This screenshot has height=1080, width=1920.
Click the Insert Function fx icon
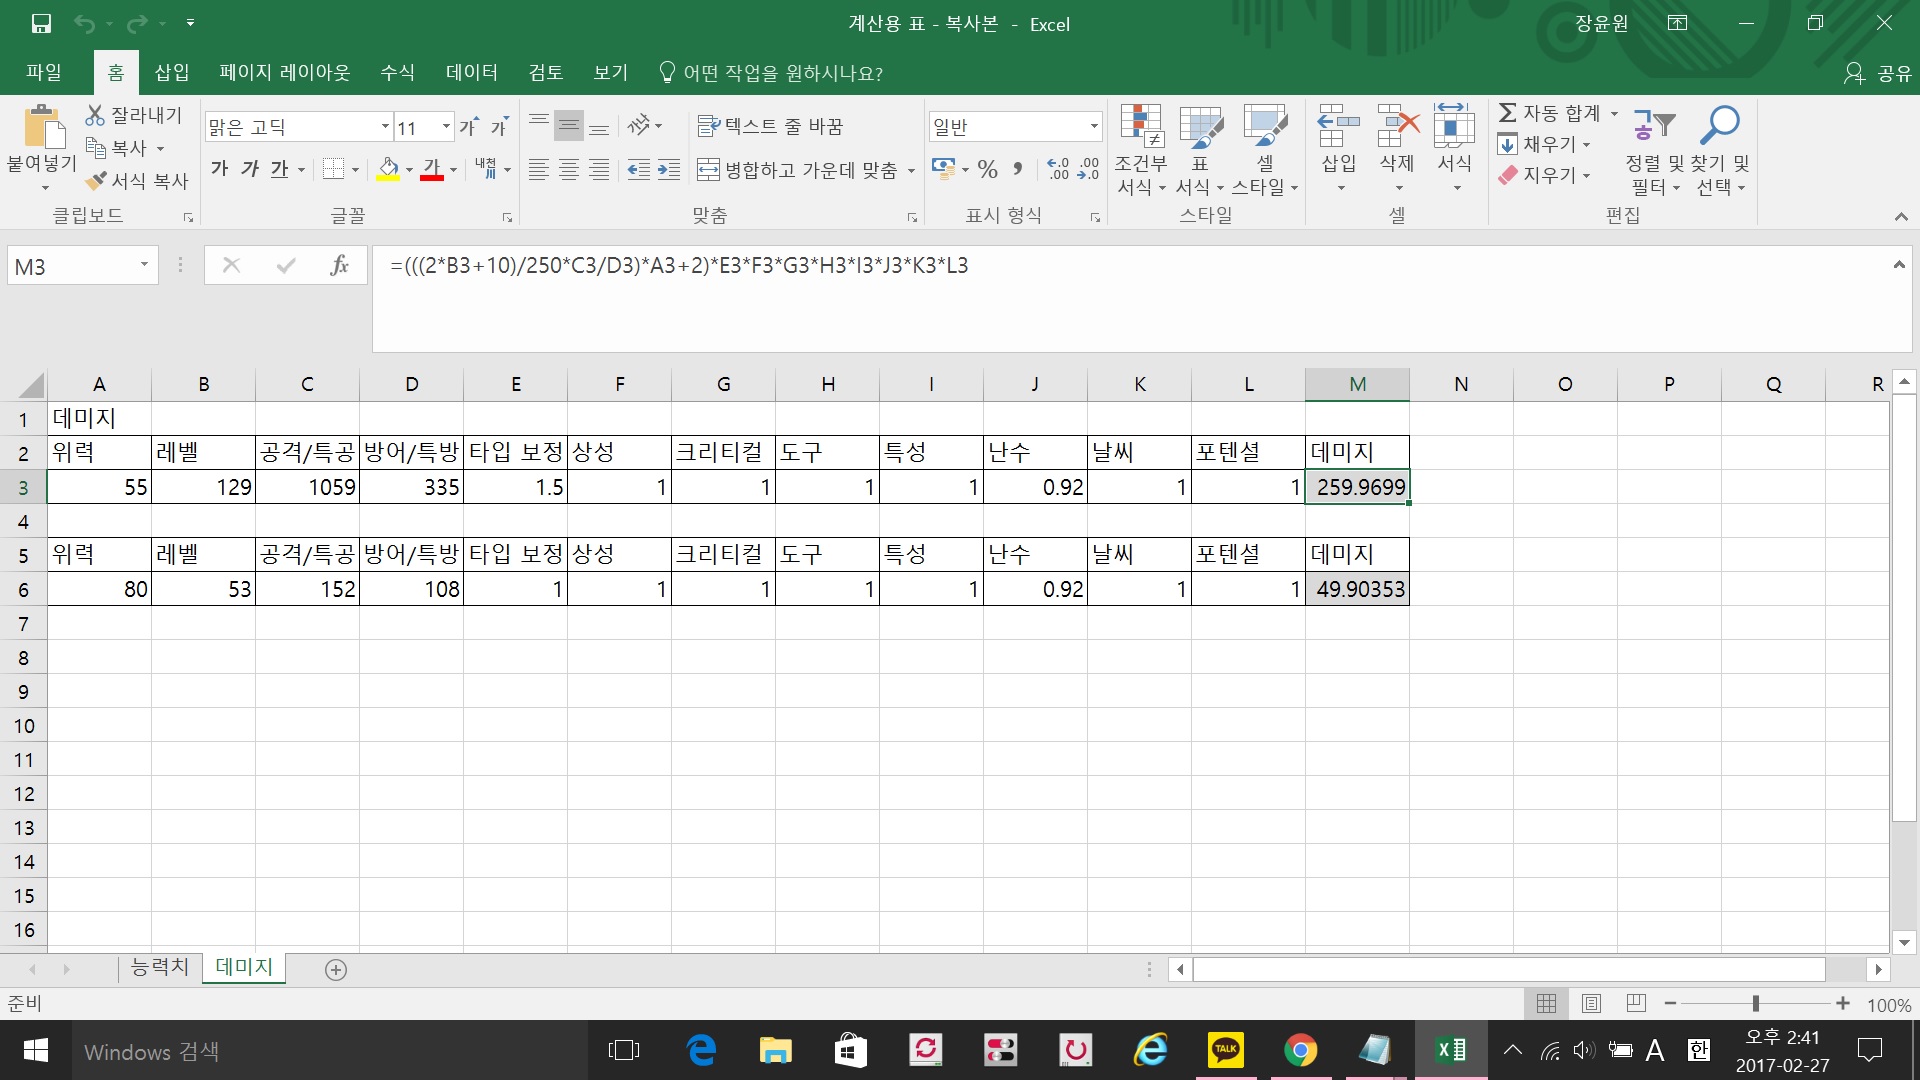click(x=339, y=265)
